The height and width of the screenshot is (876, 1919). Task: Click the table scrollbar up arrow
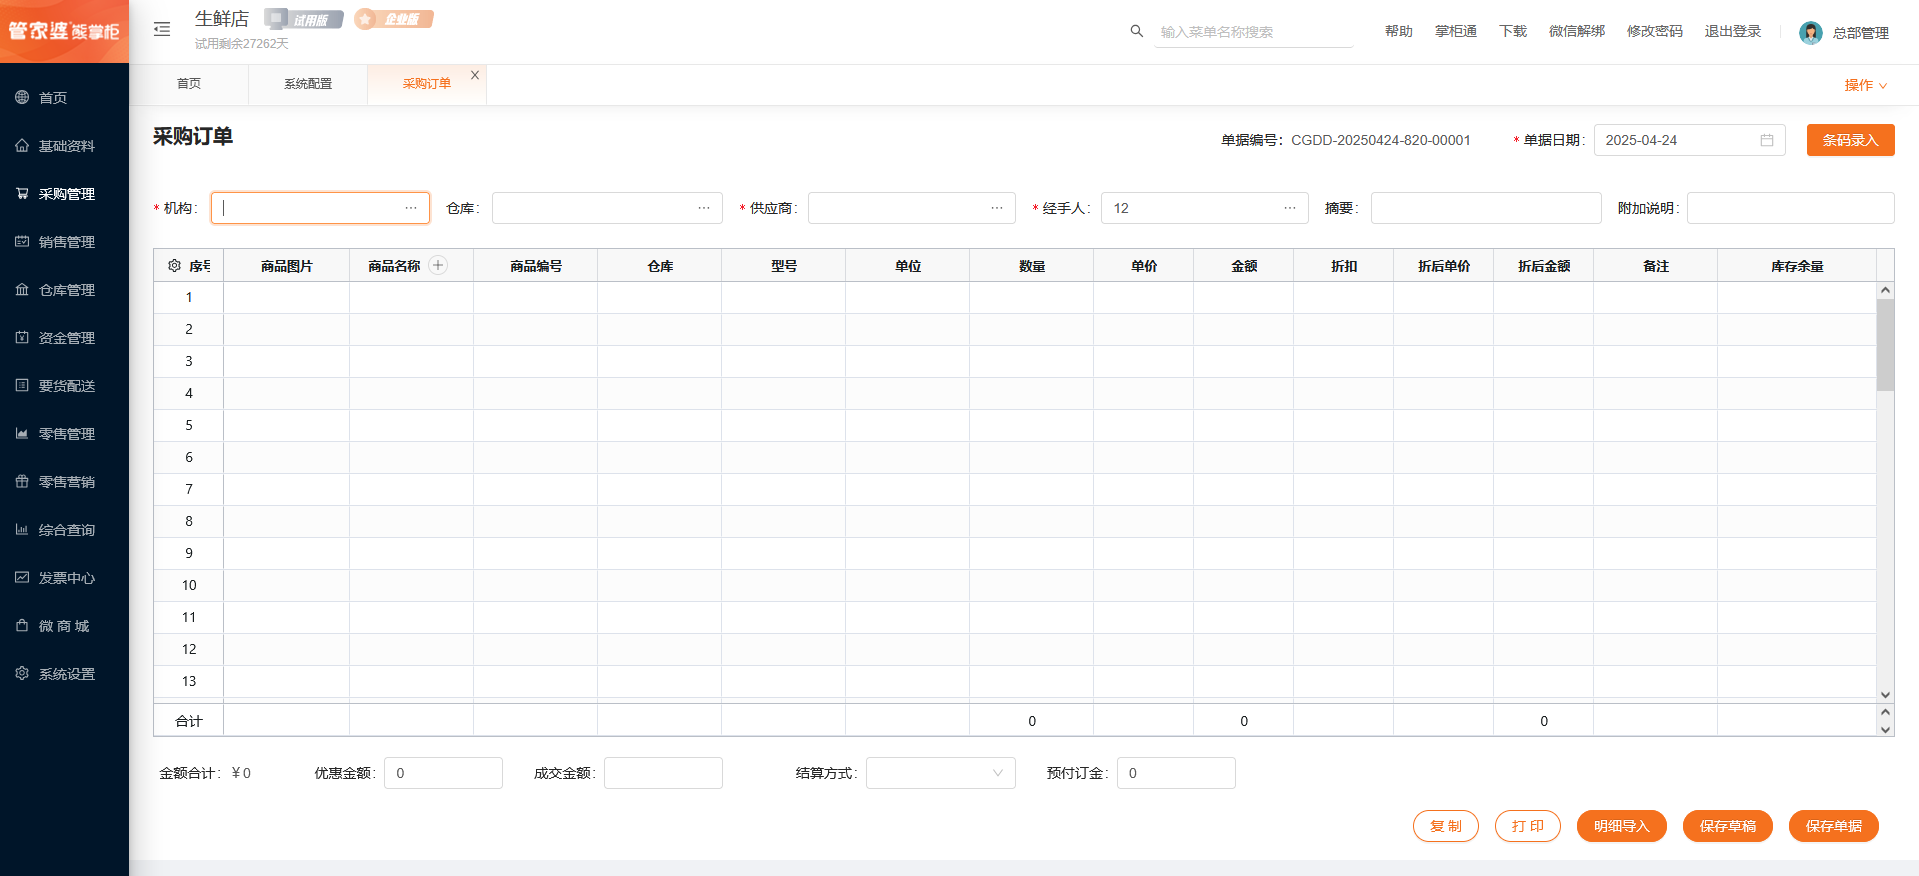(x=1886, y=290)
